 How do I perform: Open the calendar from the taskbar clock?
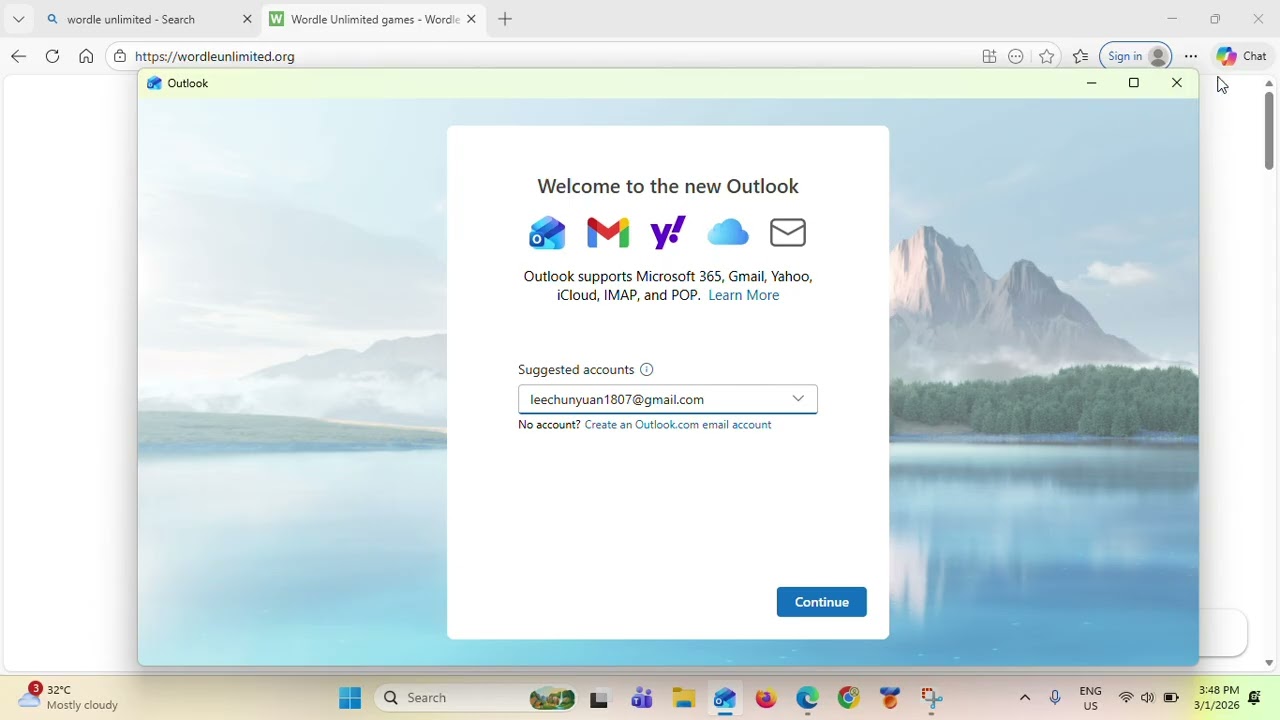pyautogui.click(x=1218, y=698)
